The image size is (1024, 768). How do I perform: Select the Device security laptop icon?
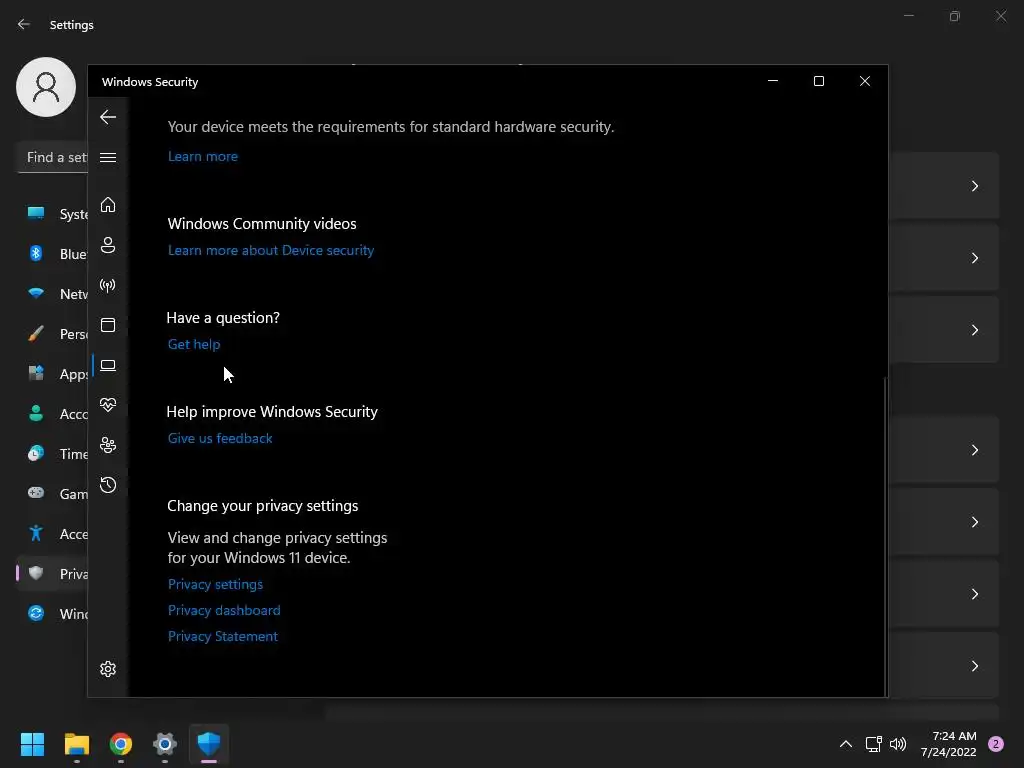(x=108, y=366)
